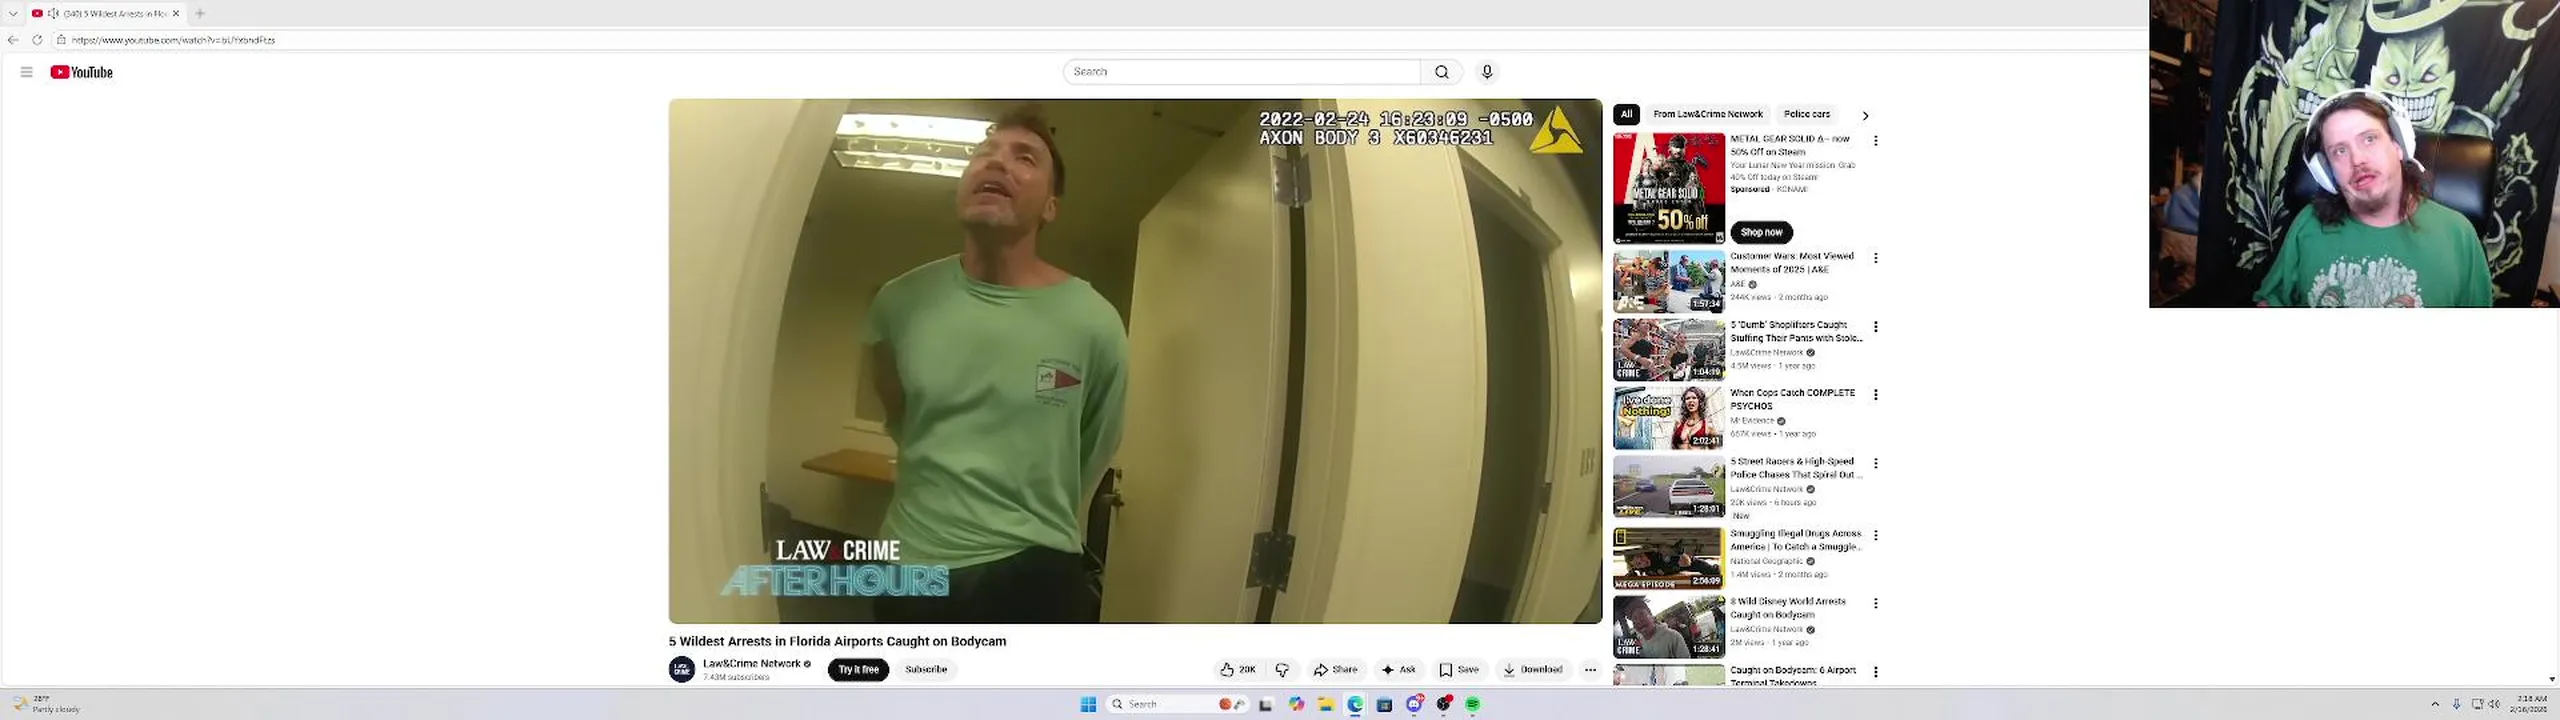Click the Try it free button

[858, 669]
